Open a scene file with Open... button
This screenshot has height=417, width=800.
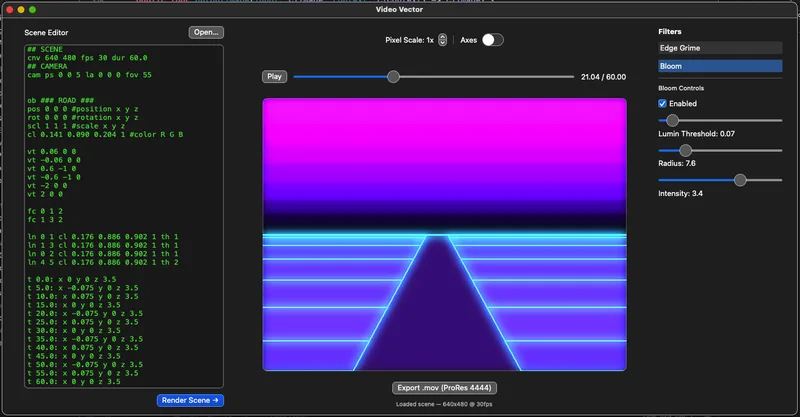[x=206, y=32]
